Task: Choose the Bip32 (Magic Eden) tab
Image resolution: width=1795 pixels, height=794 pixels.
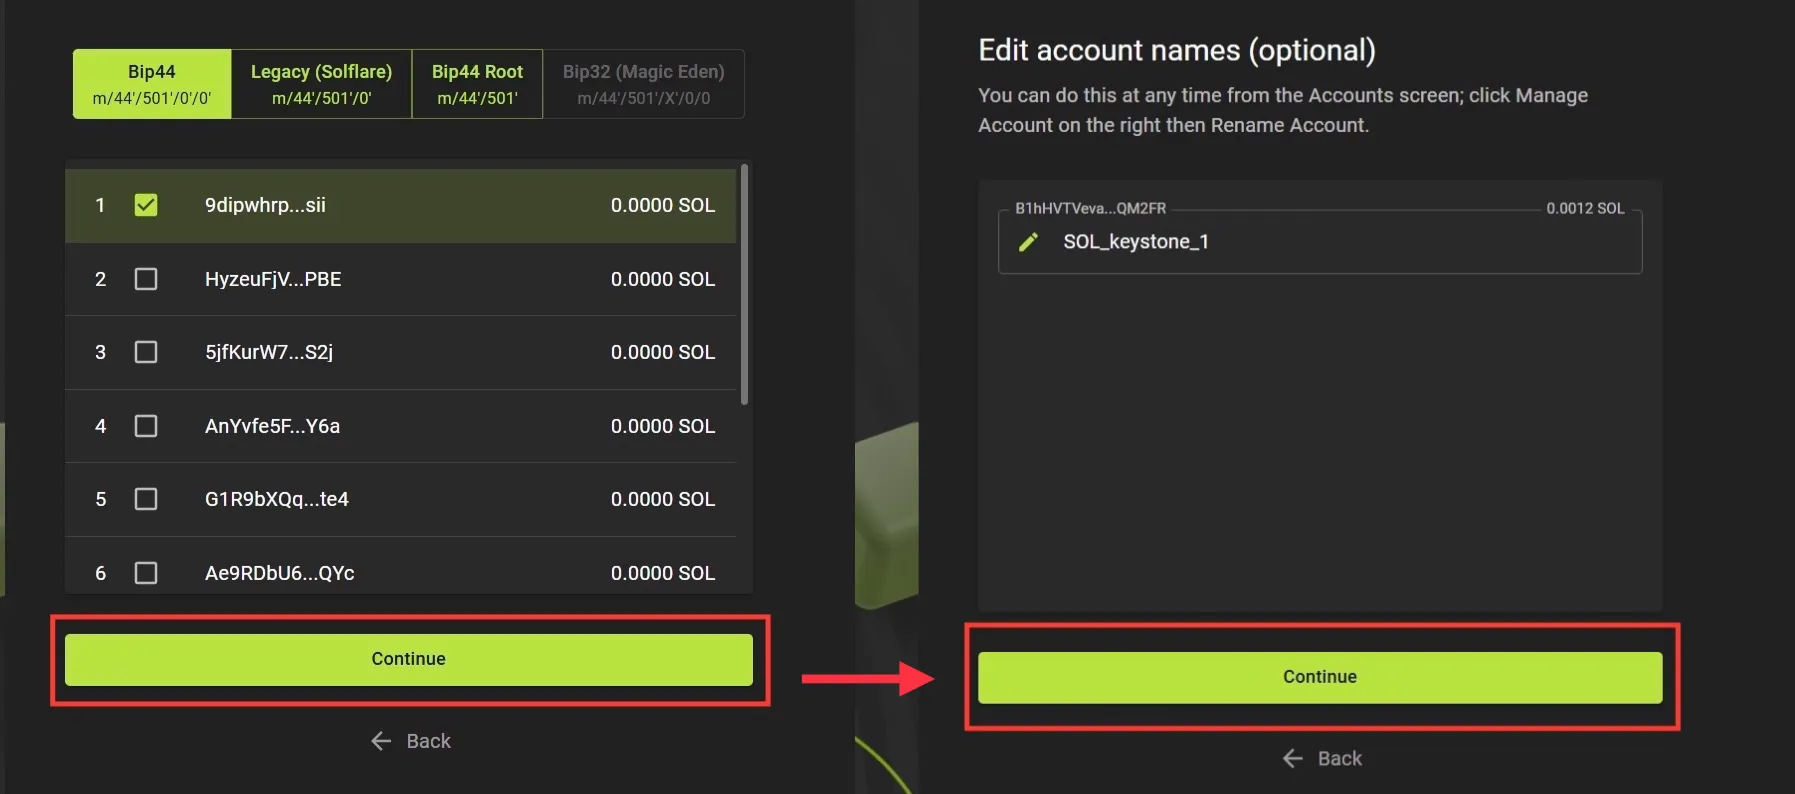Action: click(x=643, y=84)
